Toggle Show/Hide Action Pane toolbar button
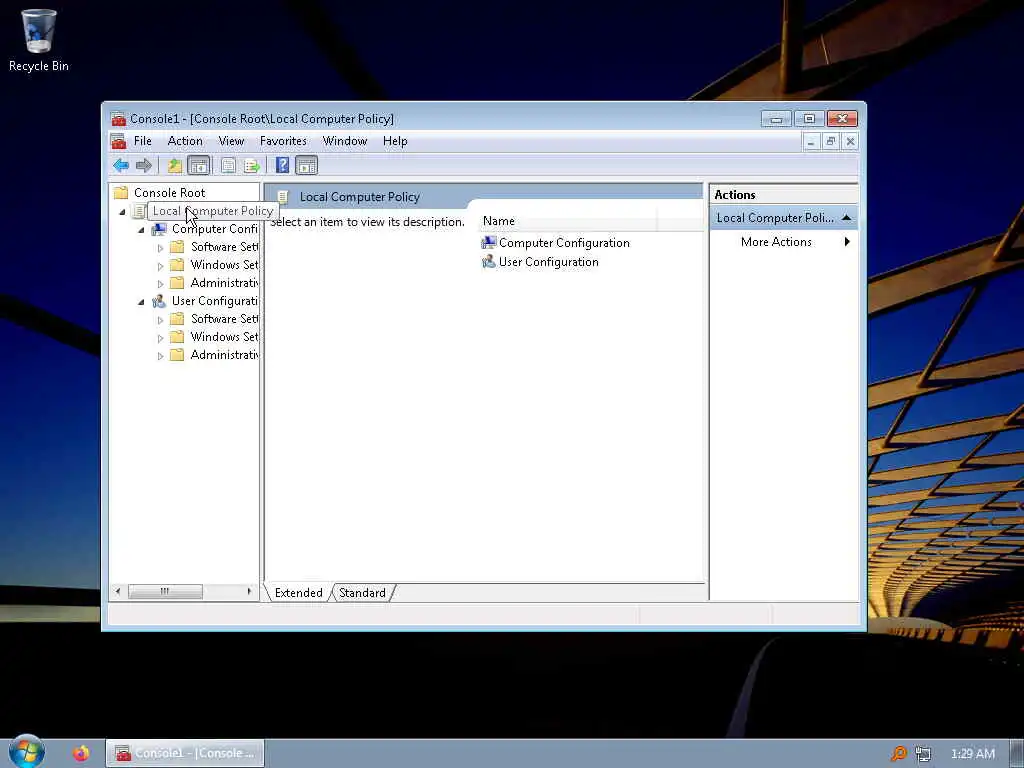1024x768 pixels. point(306,166)
